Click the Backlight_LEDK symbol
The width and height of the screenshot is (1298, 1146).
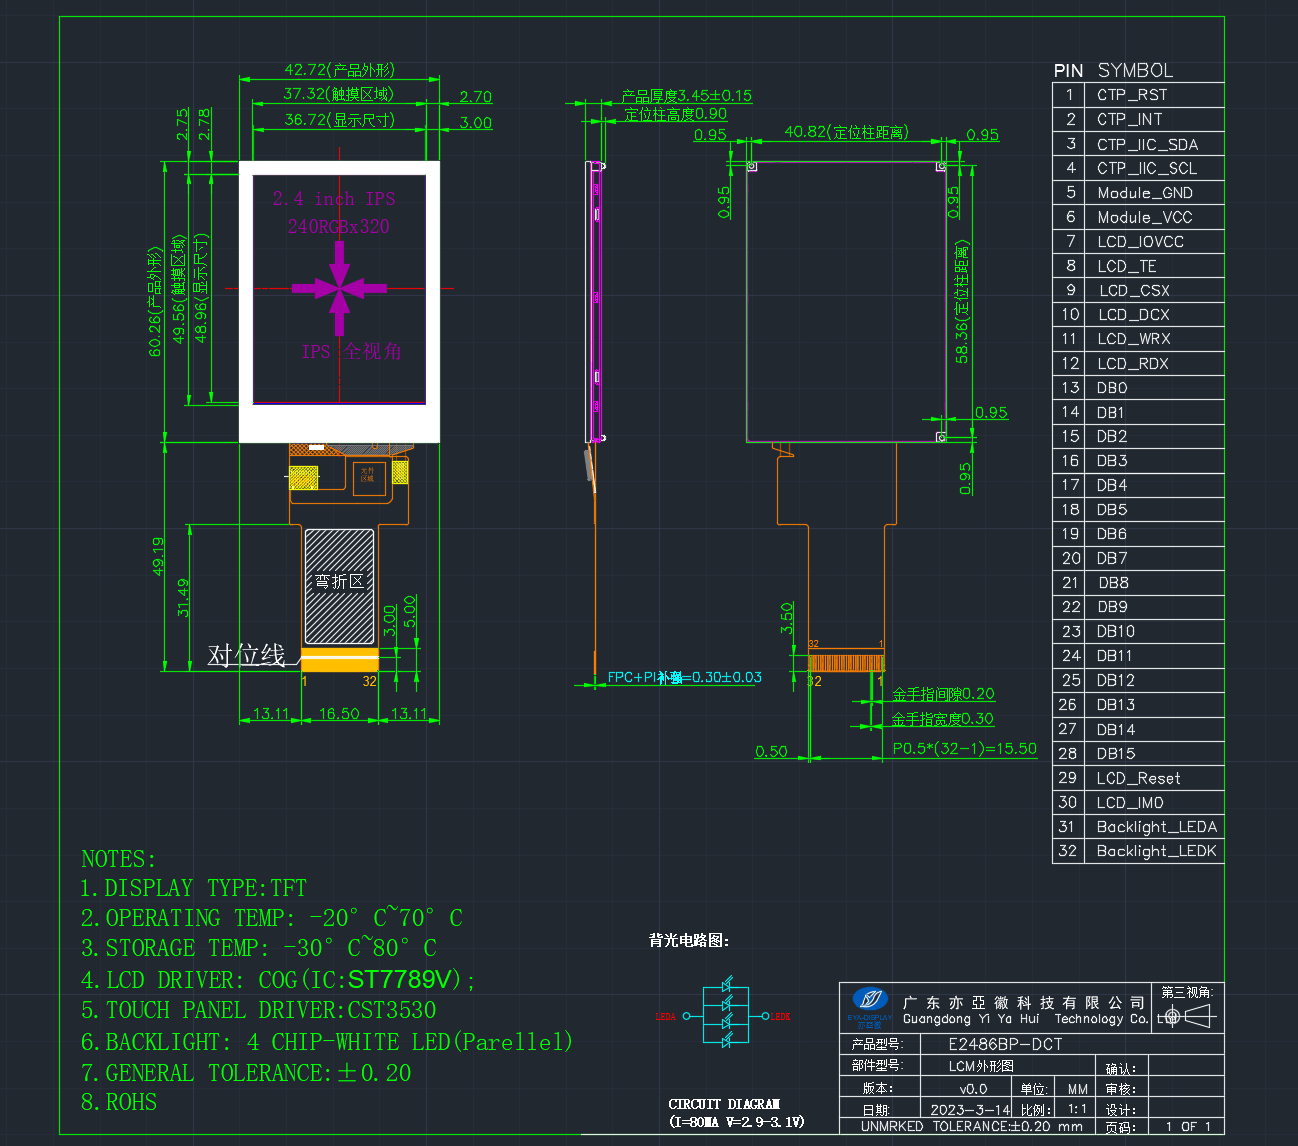click(1157, 851)
